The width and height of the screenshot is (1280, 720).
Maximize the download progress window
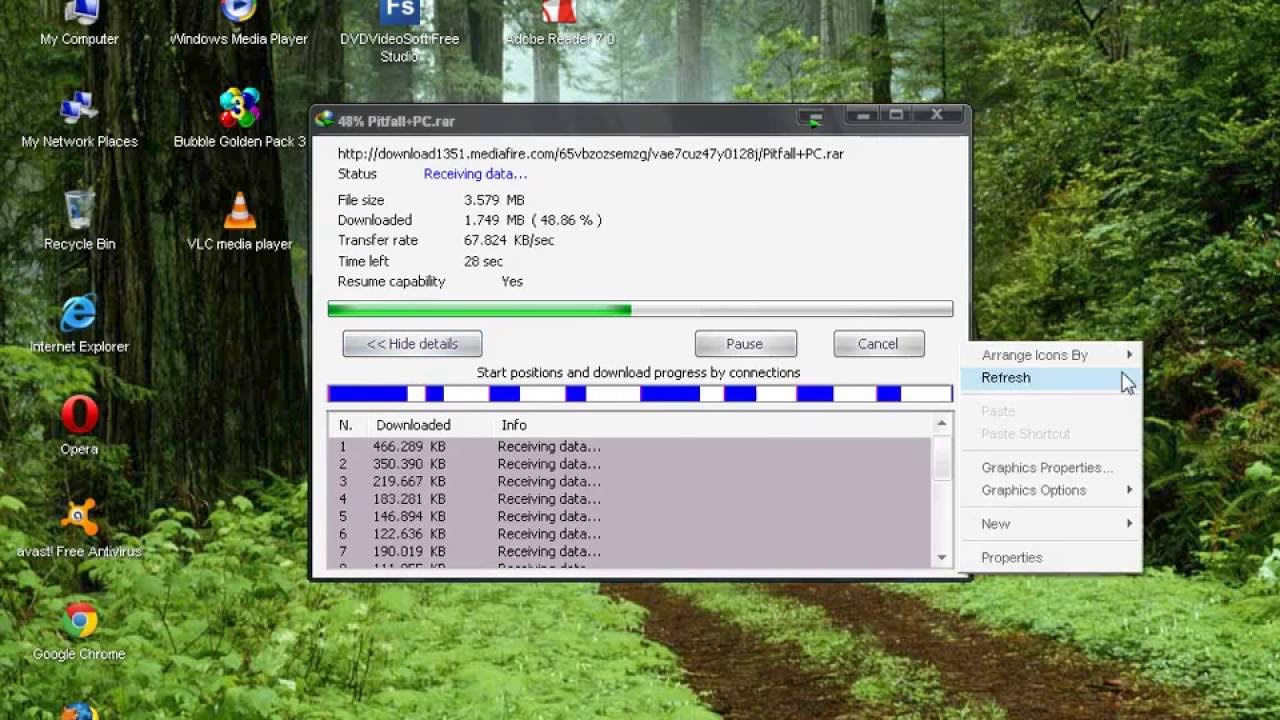(x=896, y=116)
